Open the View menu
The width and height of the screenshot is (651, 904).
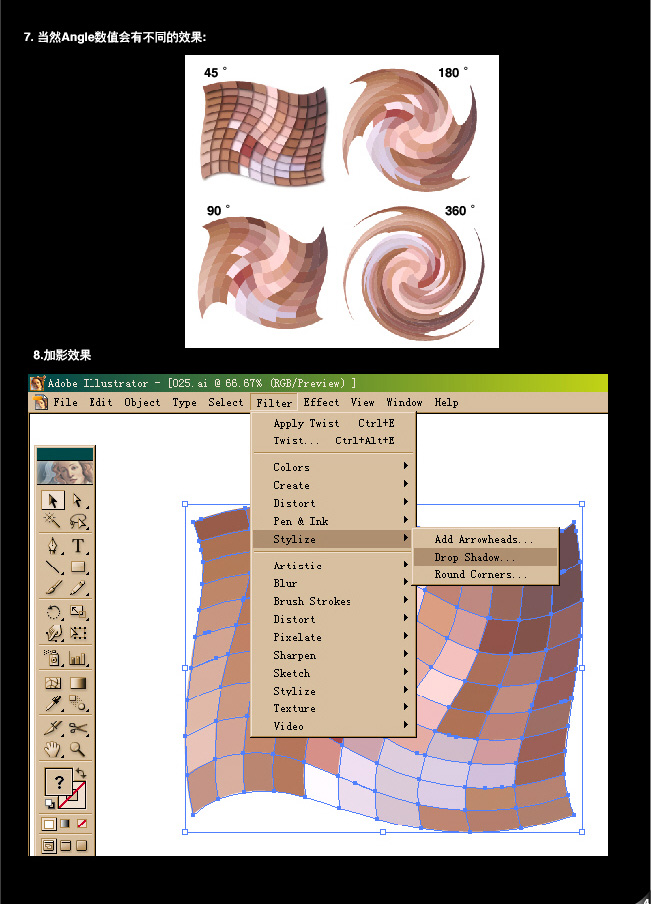363,402
